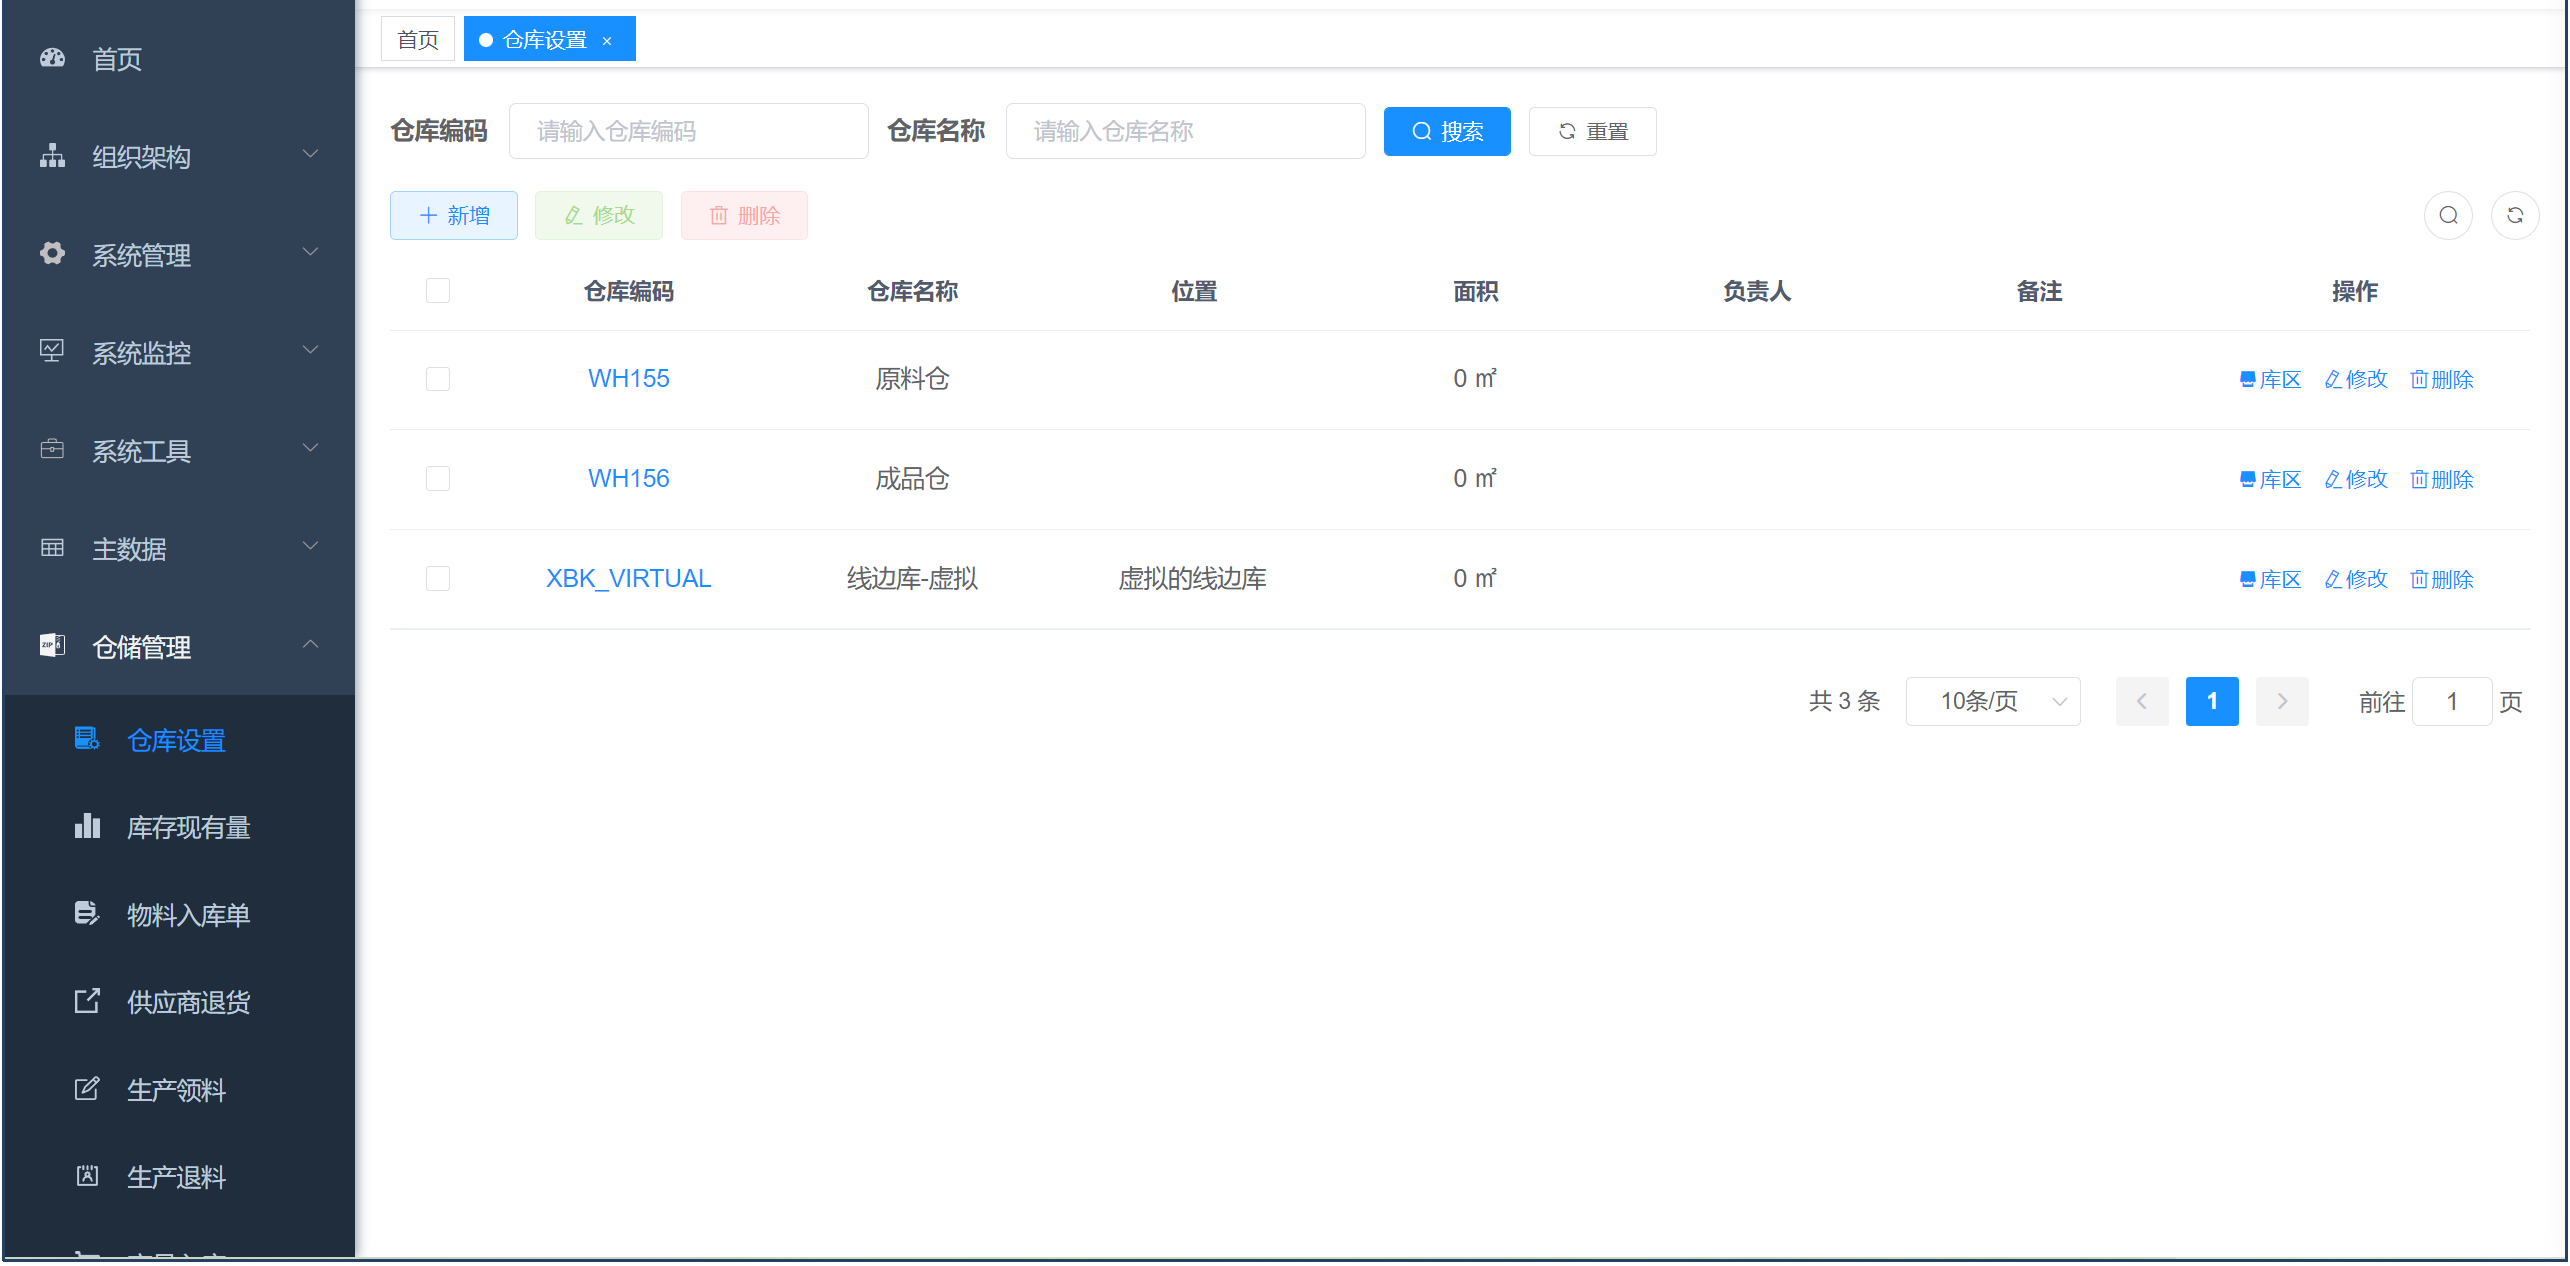2570x1266 pixels.
Task: Open the 10条/页 page size dropdown
Action: pos(1992,701)
